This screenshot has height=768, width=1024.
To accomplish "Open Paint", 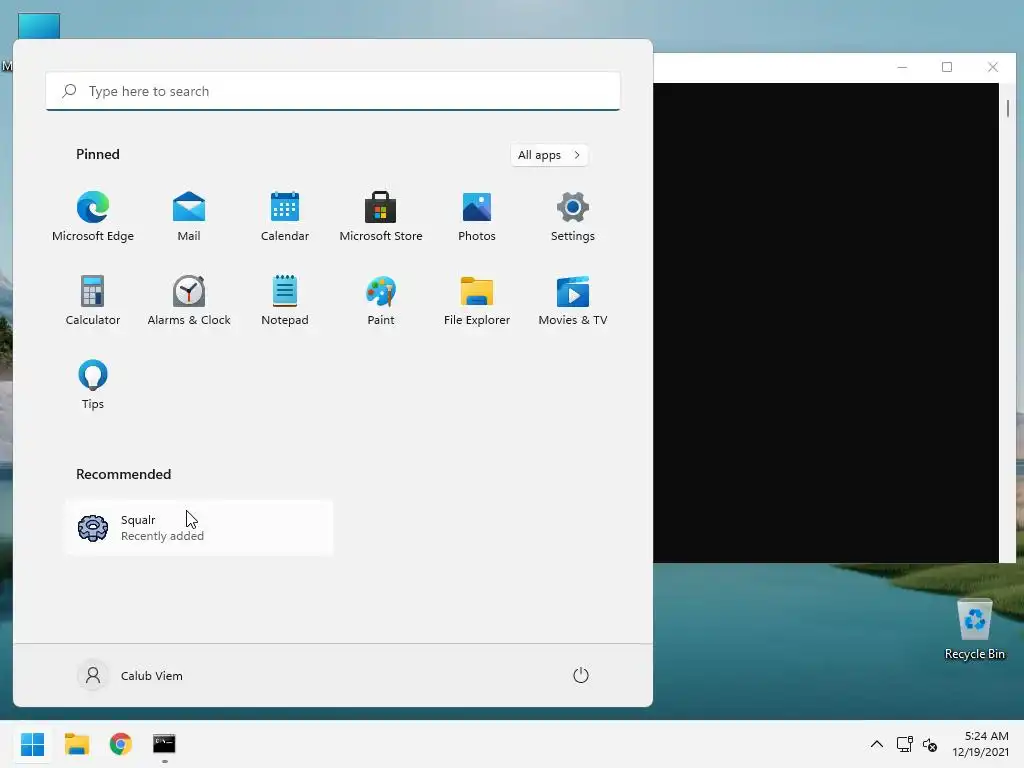I will point(381,301).
